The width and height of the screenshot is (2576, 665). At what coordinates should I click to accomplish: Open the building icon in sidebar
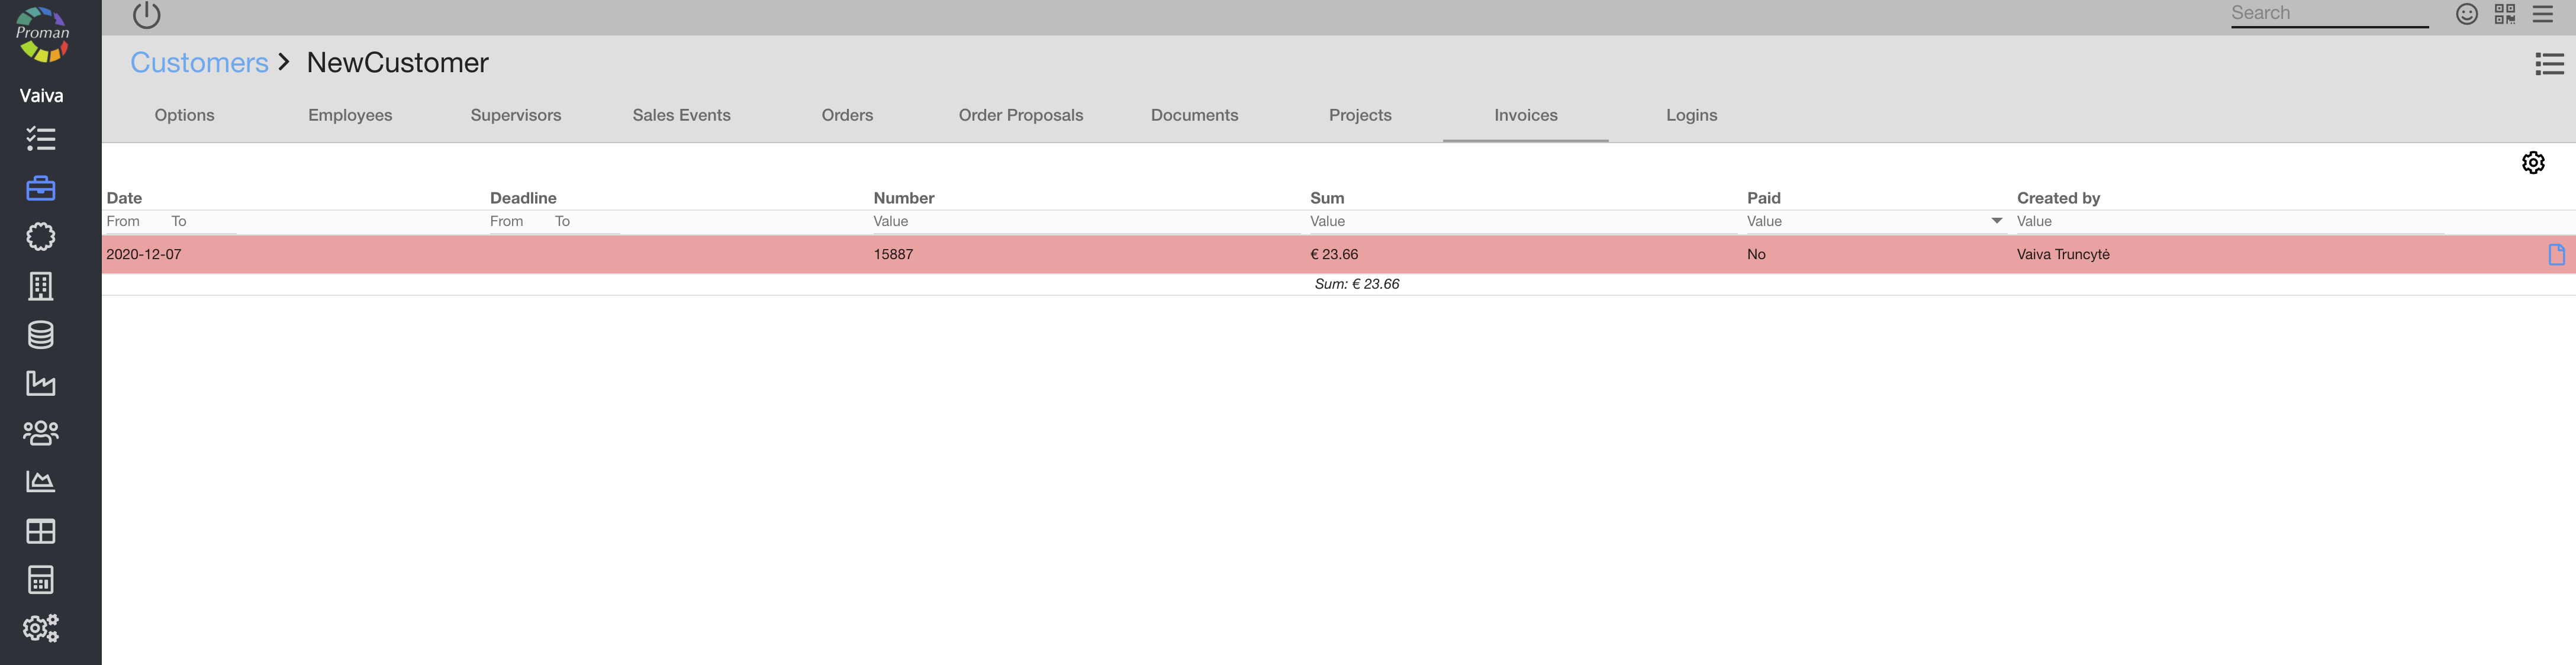(41, 286)
